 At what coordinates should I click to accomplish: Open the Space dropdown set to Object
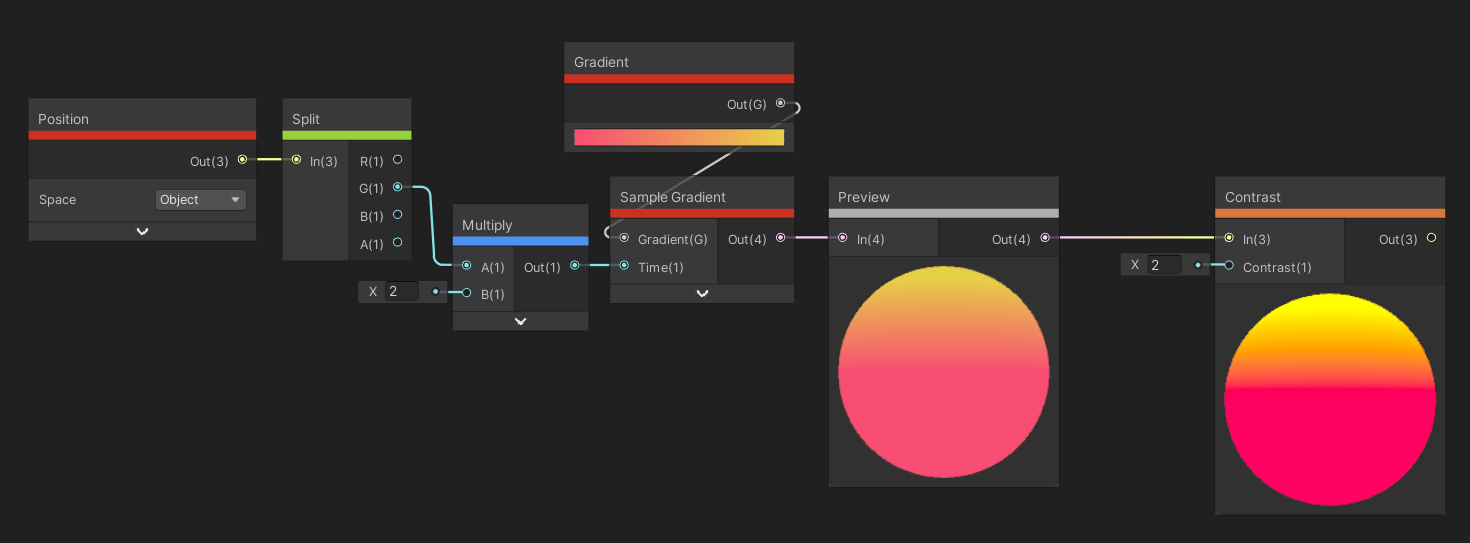pyautogui.click(x=201, y=200)
